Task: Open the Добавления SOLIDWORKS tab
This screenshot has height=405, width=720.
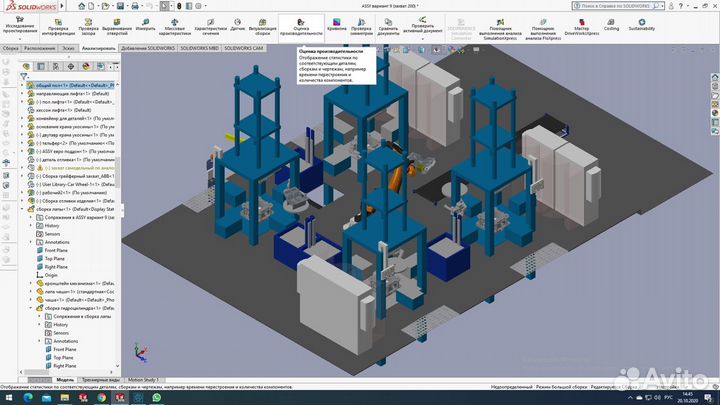Action: point(147,48)
